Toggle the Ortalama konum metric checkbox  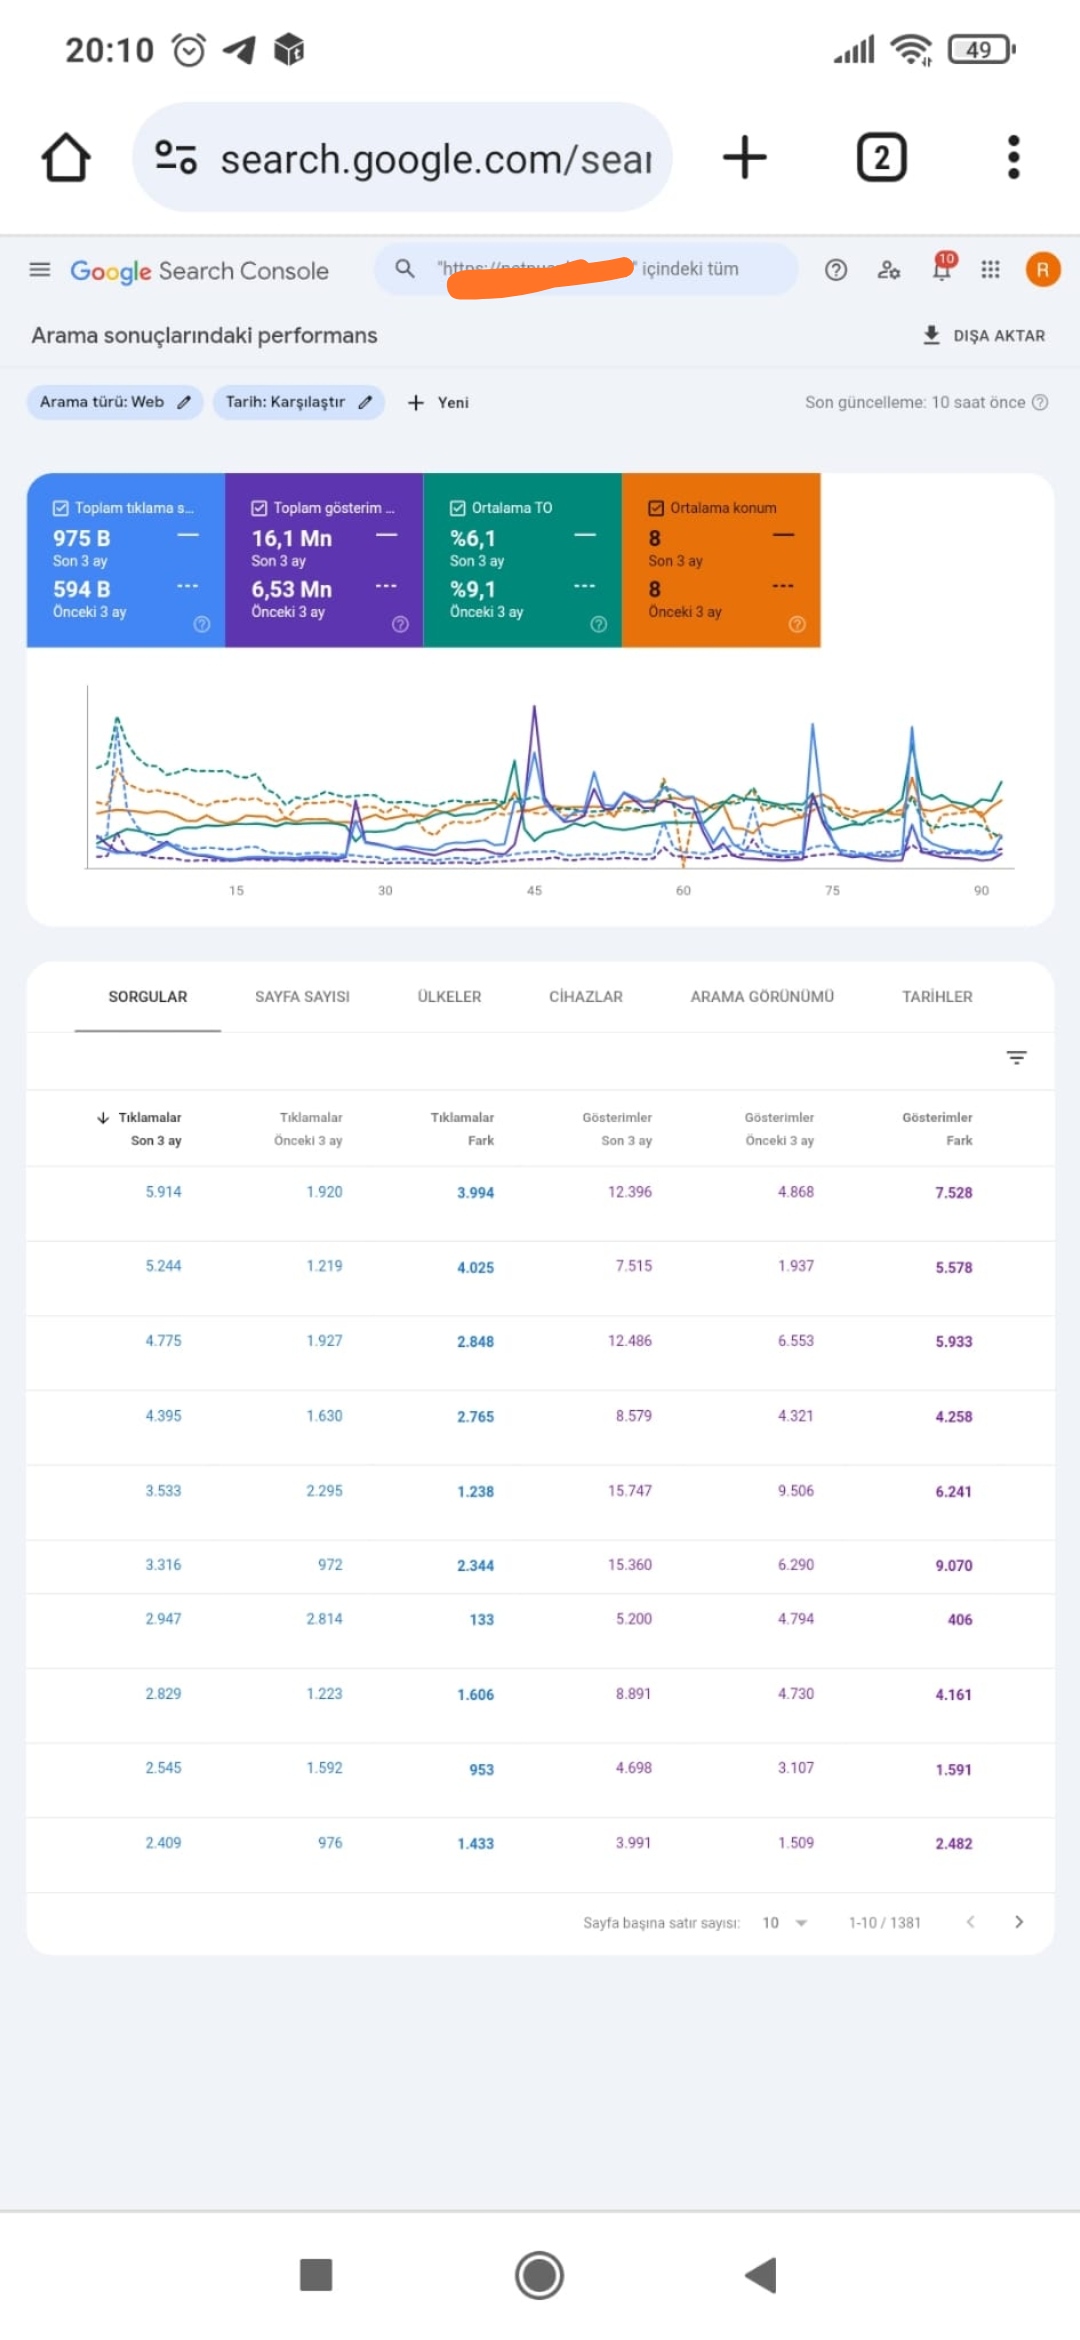pos(656,508)
